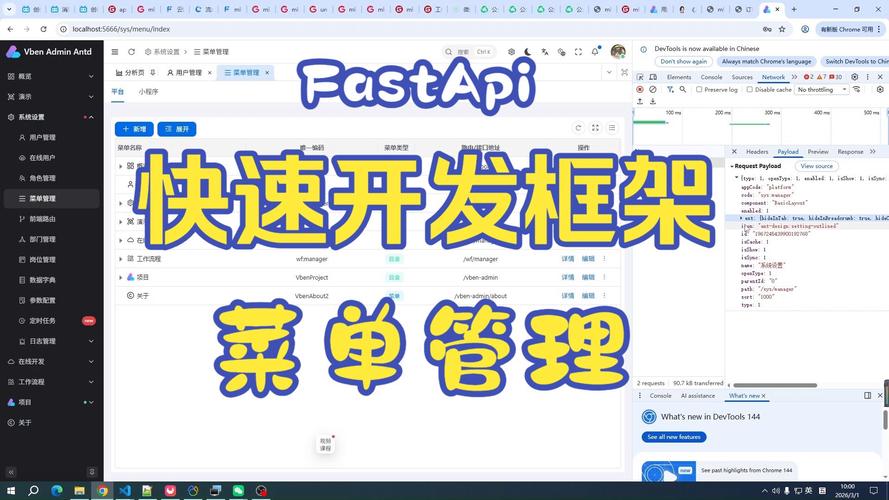Open 部门管理 in the sidebar

point(52,239)
